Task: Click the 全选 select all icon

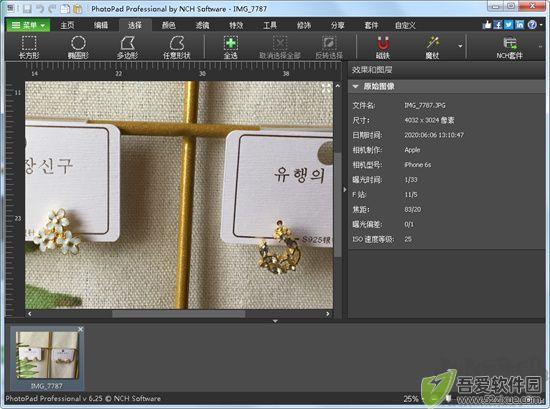Action: (x=230, y=47)
